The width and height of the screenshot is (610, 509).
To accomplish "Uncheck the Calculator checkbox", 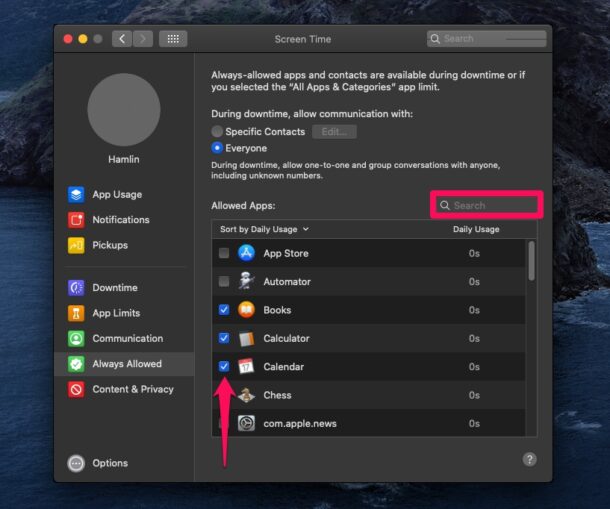I will point(224,338).
